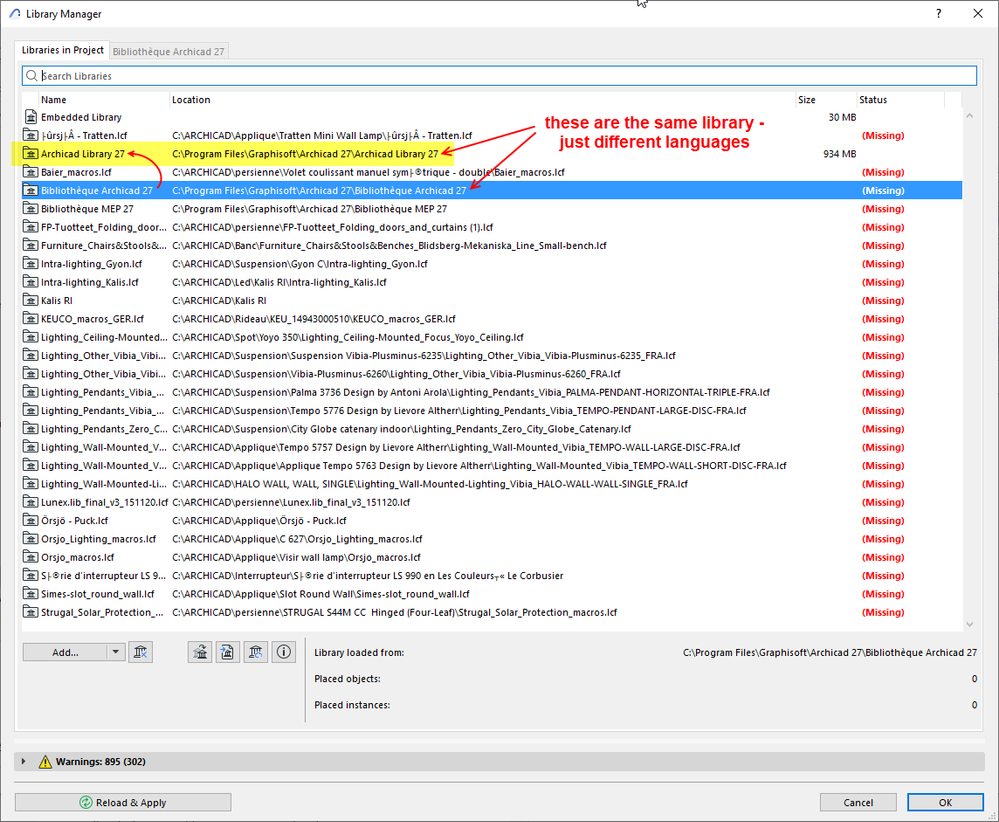This screenshot has height=822, width=999.
Task: Click the icon beside Kalis RI library
Action: click(31, 301)
